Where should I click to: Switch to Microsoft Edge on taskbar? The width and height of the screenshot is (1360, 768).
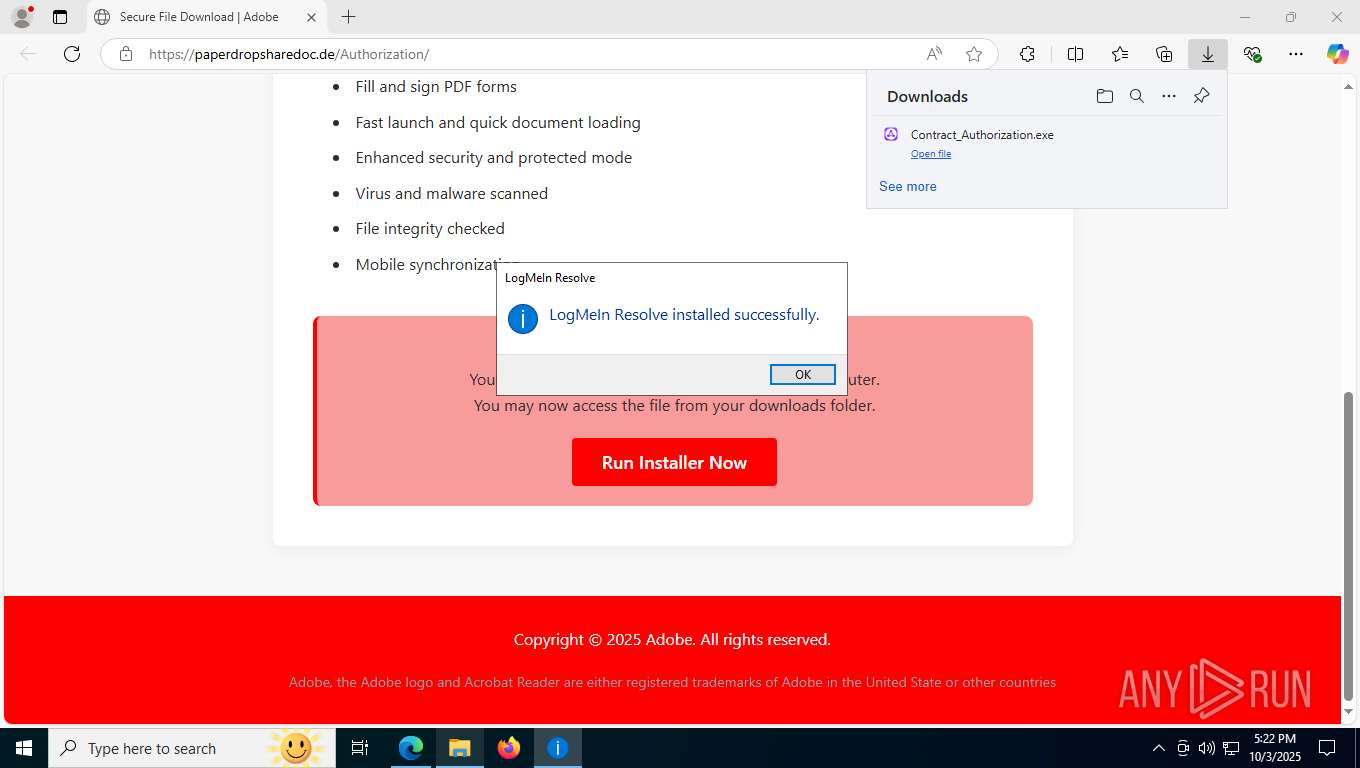pos(411,748)
